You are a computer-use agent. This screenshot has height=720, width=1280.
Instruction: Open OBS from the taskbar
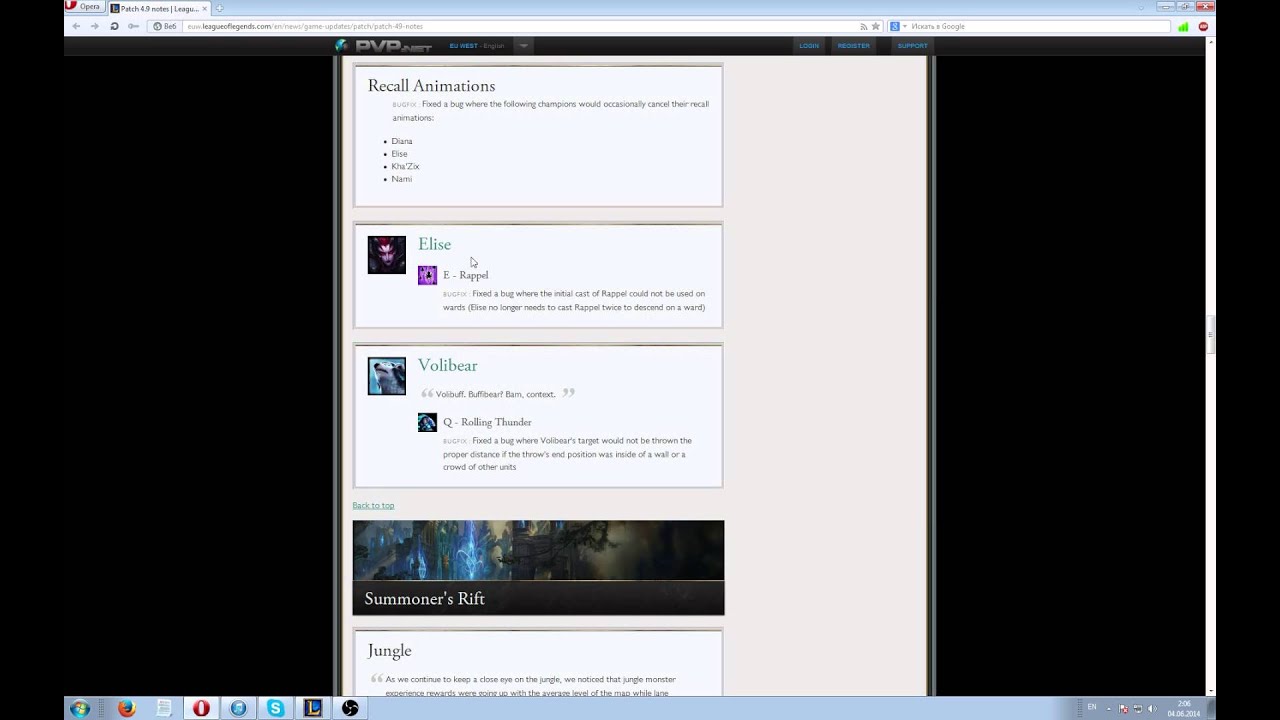tap(350, 708)
